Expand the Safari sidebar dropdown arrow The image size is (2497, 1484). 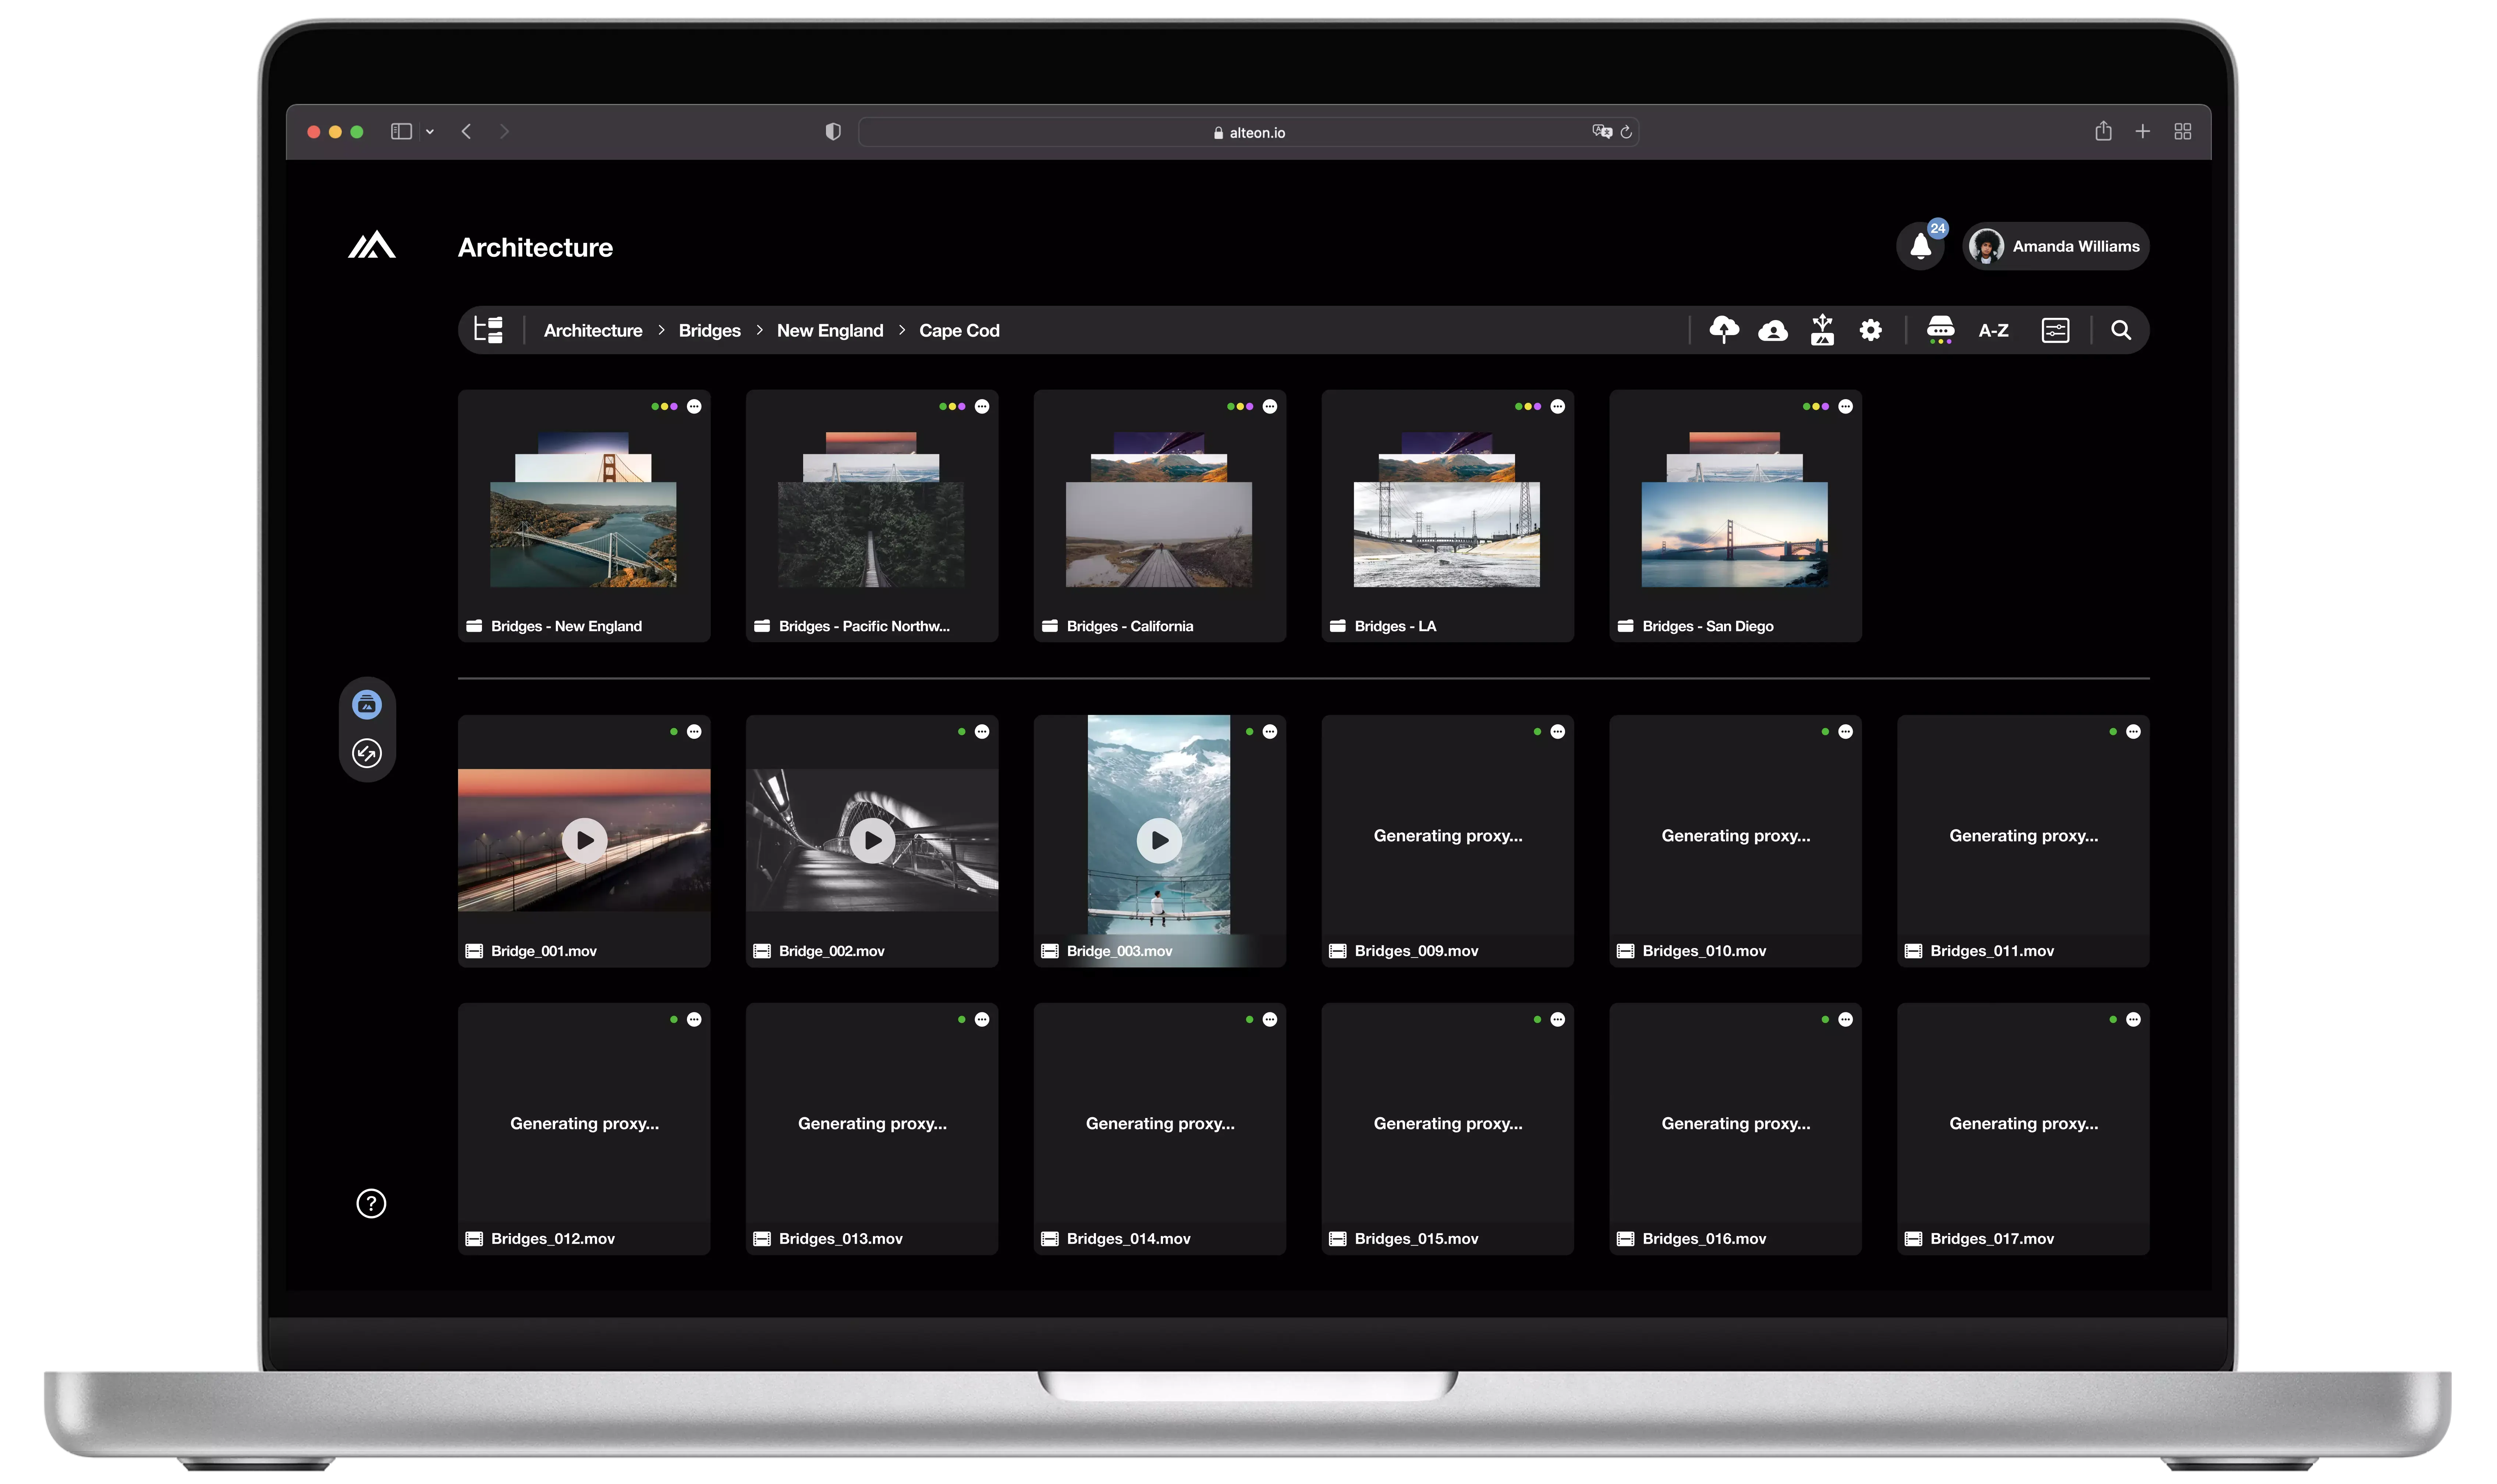[430, 132]
